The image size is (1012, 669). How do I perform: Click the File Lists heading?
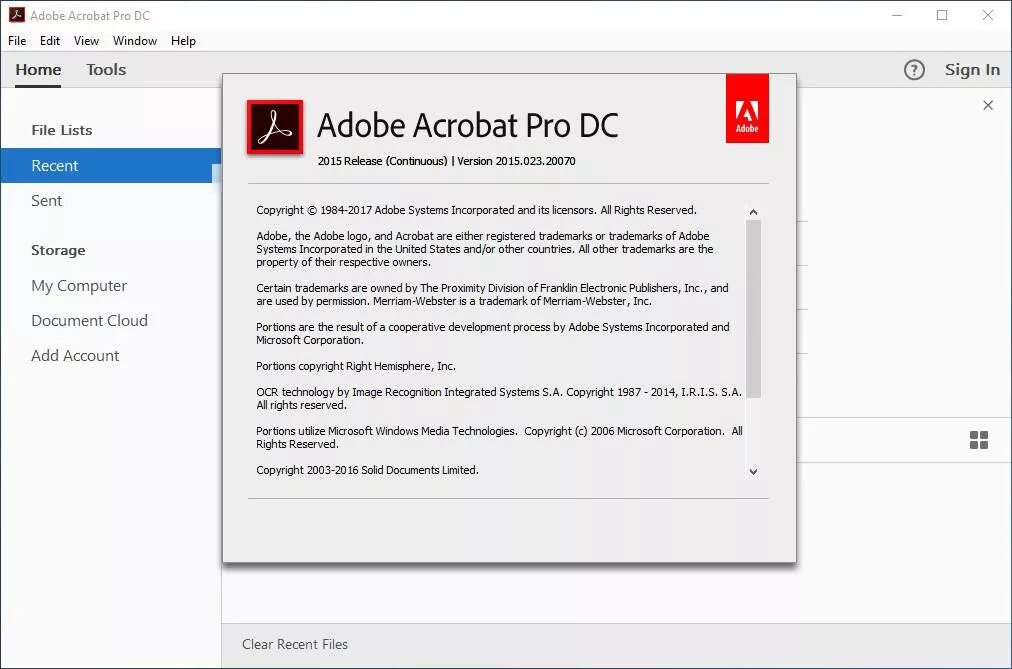[62, 130]
